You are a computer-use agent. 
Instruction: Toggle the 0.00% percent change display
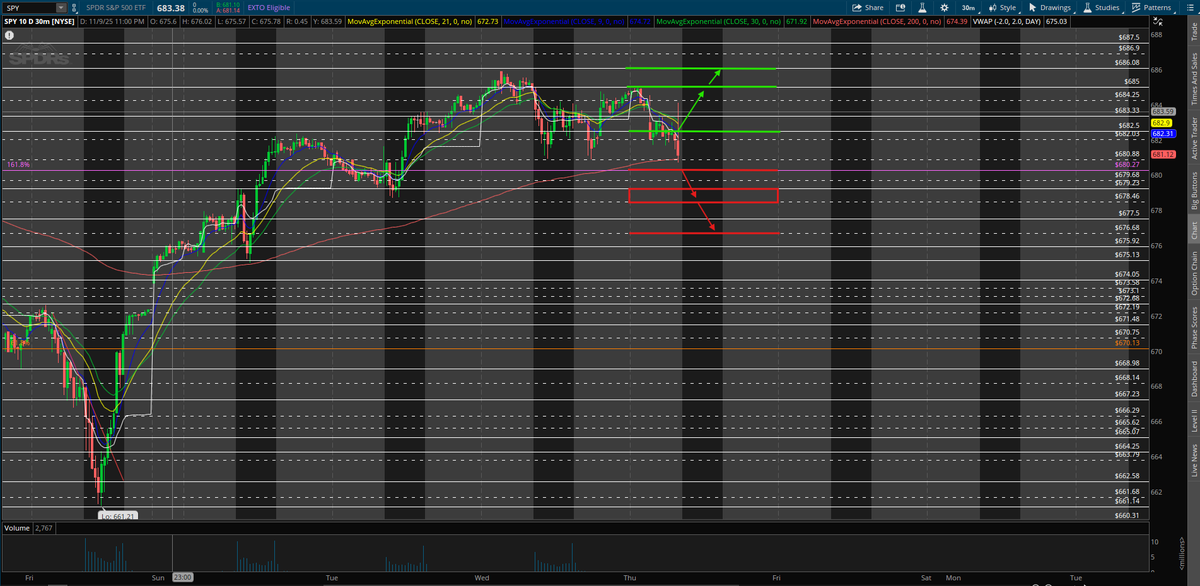point(200,10)
